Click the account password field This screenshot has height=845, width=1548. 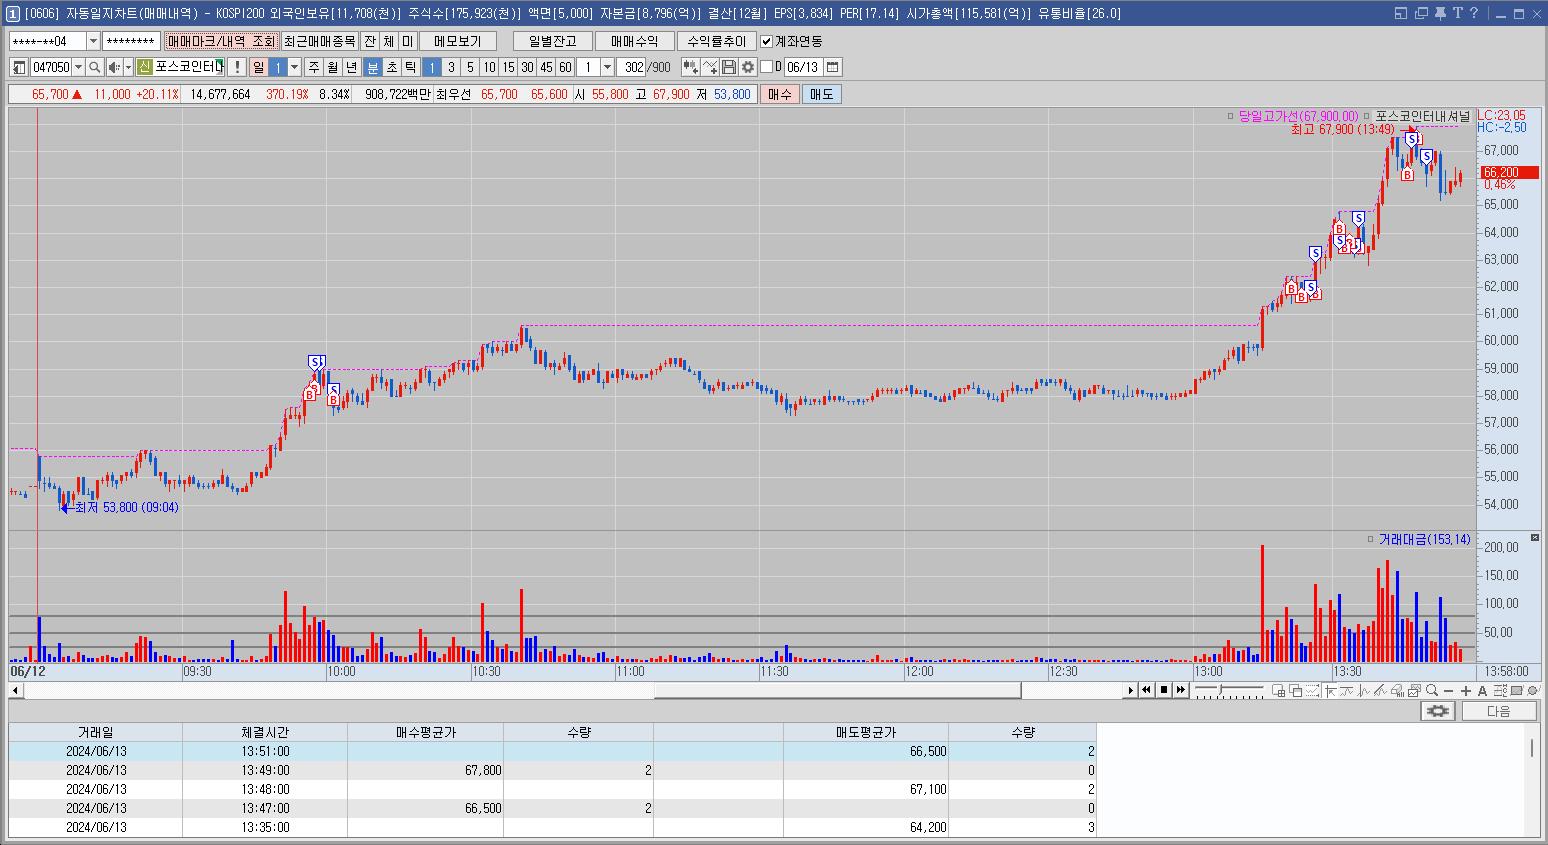pos(131,41)
